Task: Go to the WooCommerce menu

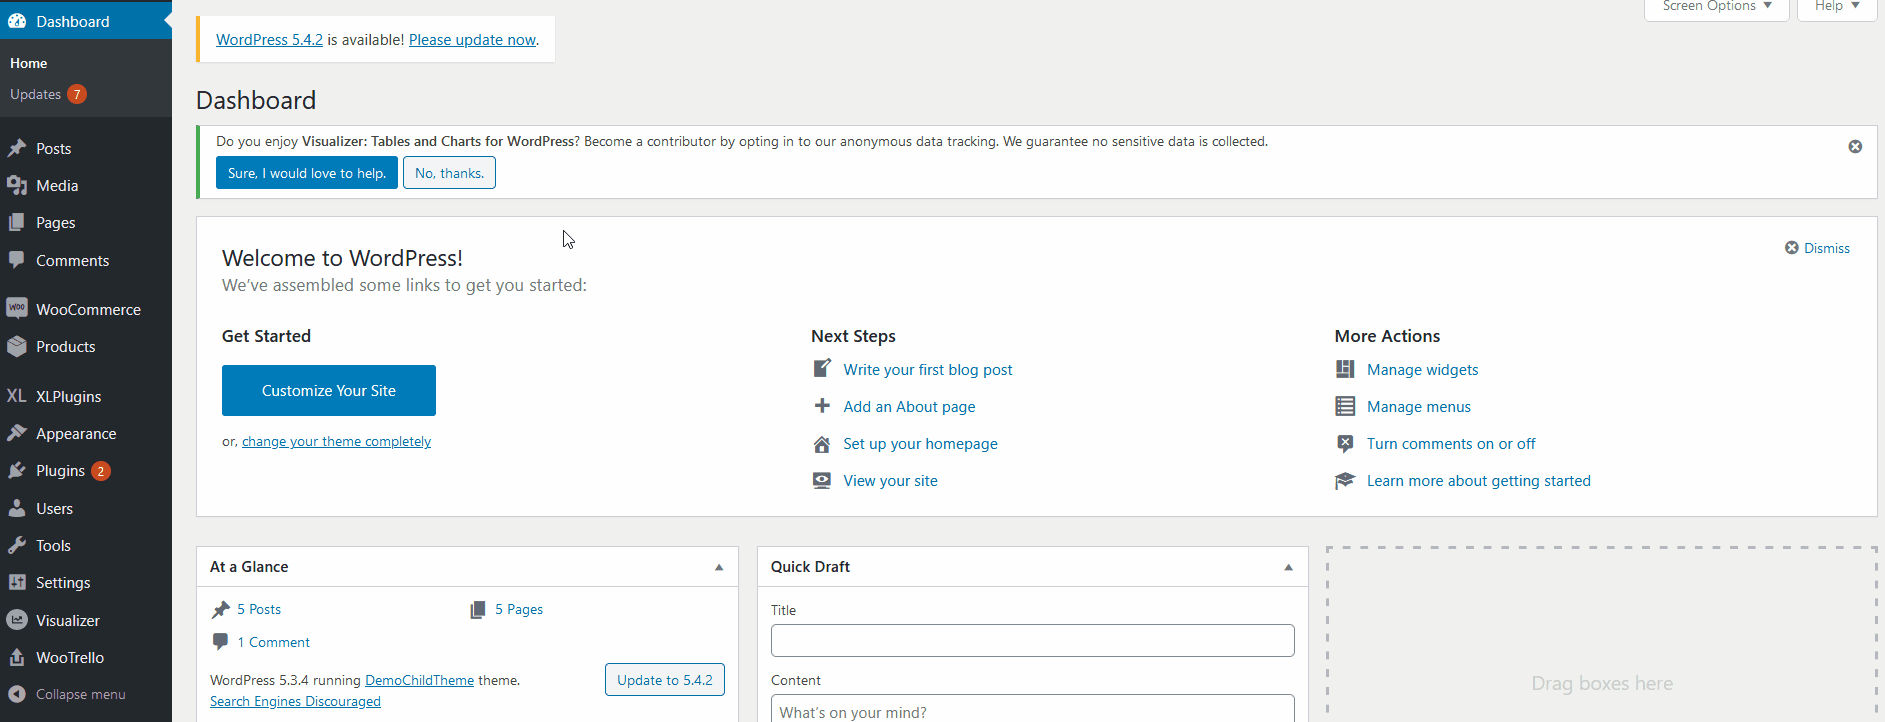Action: coord(86,309)
